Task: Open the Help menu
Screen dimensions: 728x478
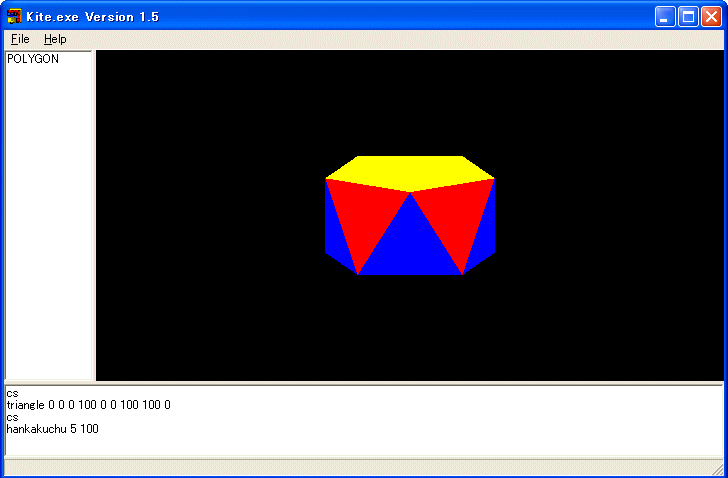Action: click(x=55, y=39)
